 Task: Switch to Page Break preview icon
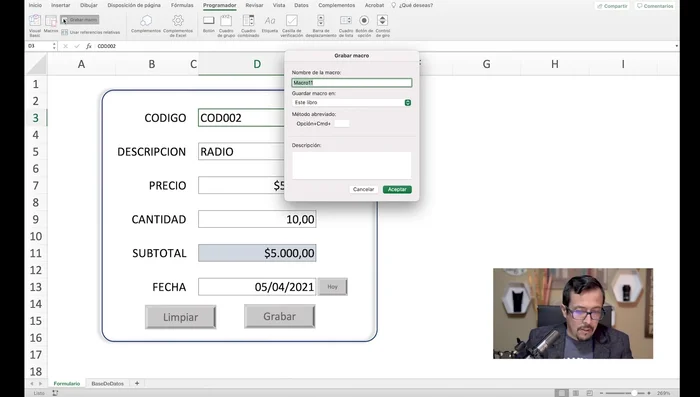(589, 393)
